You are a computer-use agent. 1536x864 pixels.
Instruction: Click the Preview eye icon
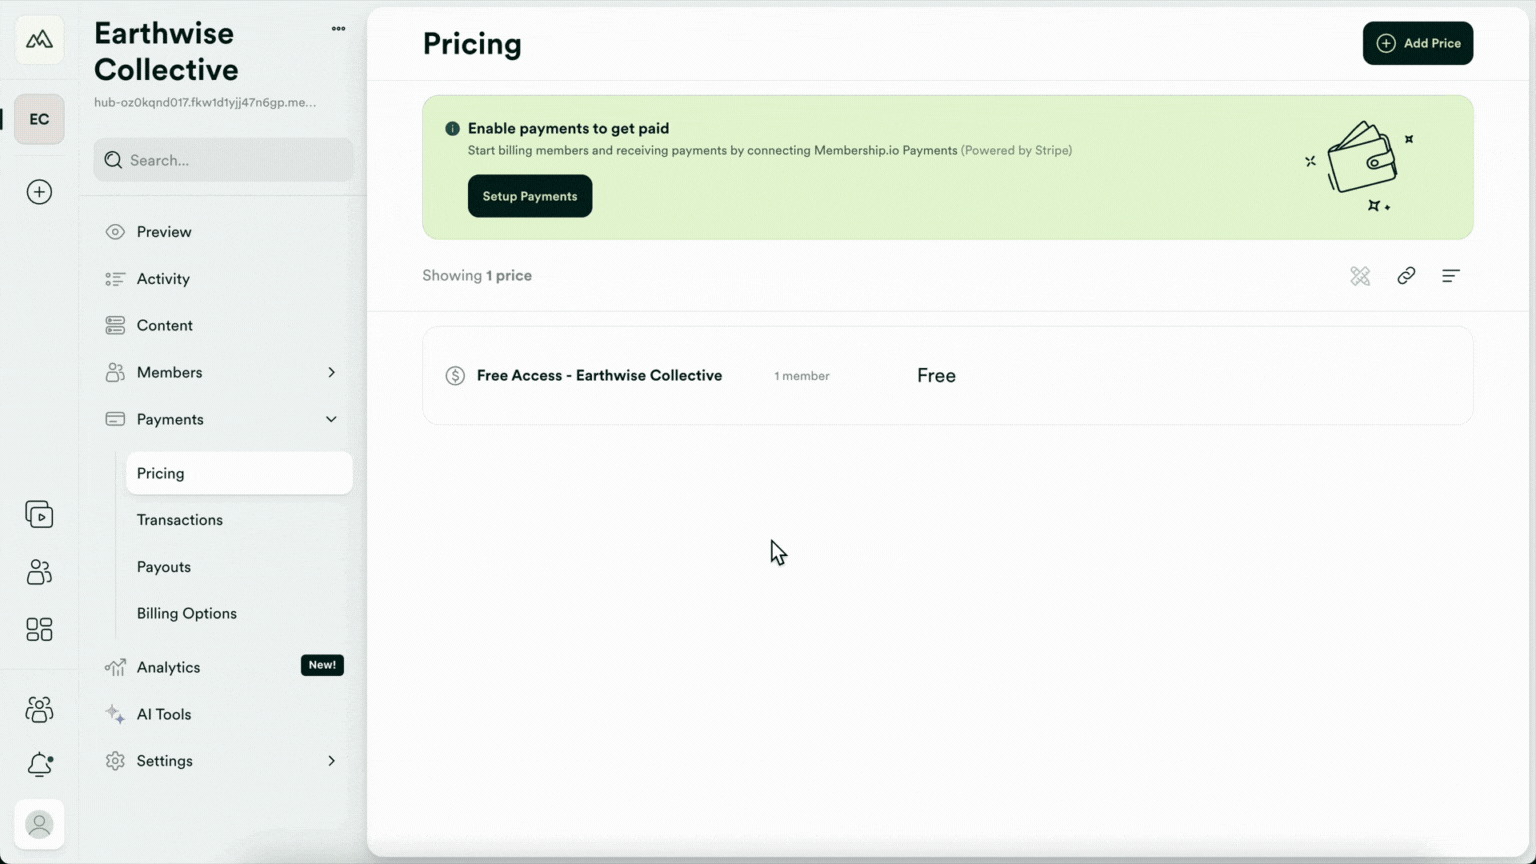[x=115, y=232]
